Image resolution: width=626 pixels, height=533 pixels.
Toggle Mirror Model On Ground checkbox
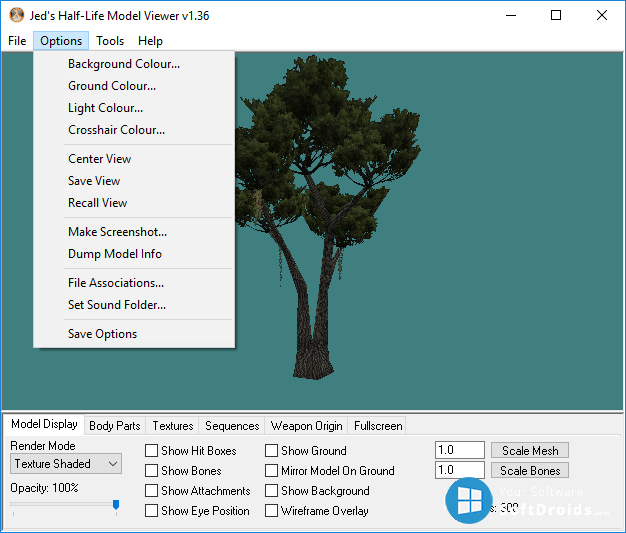click(271, 471)
